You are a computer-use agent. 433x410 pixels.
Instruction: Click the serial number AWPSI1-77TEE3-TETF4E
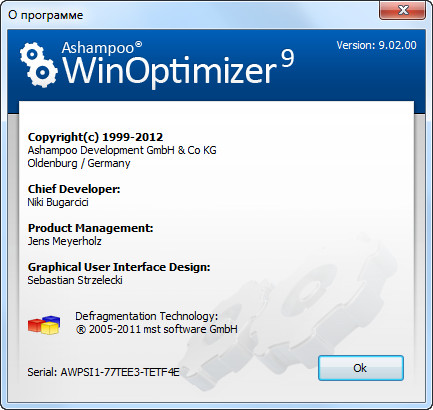[x=120, y=372]
